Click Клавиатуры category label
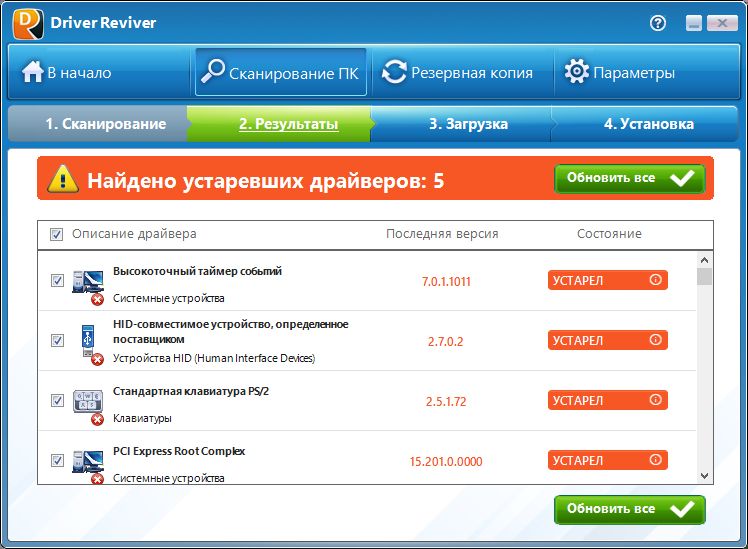Viewport: 748px width, 549px height. click(x=142, y=418)
